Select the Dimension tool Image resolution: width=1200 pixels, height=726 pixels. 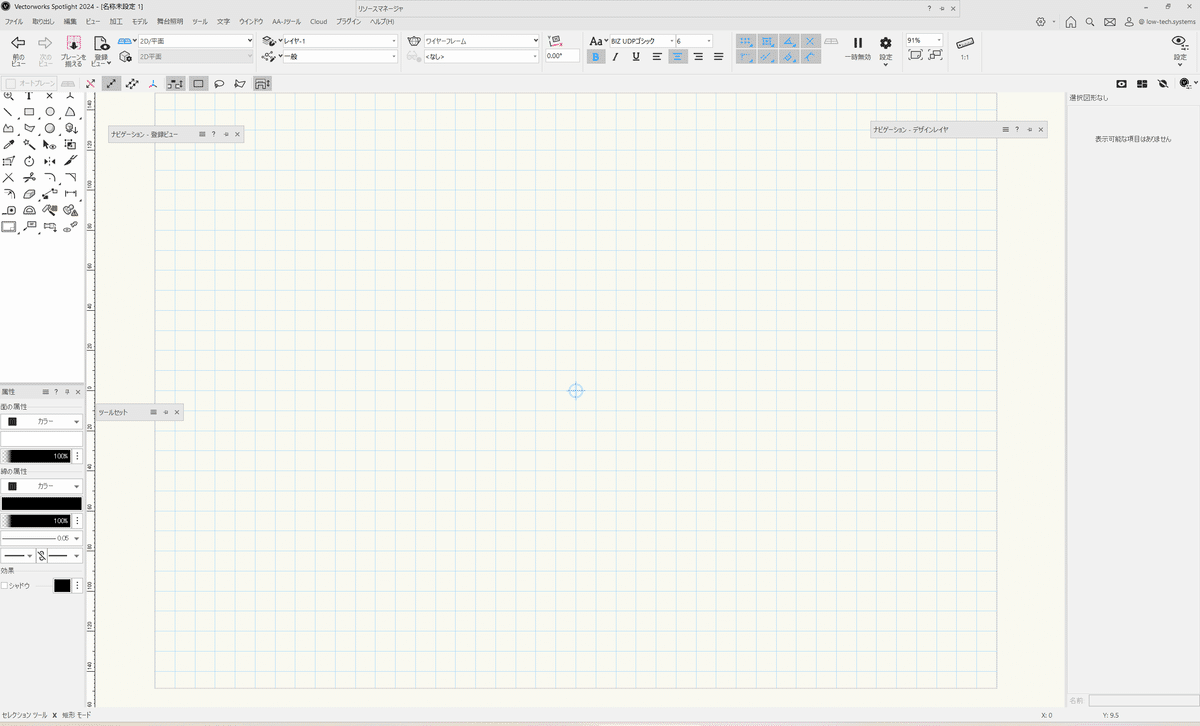(70, 194)
